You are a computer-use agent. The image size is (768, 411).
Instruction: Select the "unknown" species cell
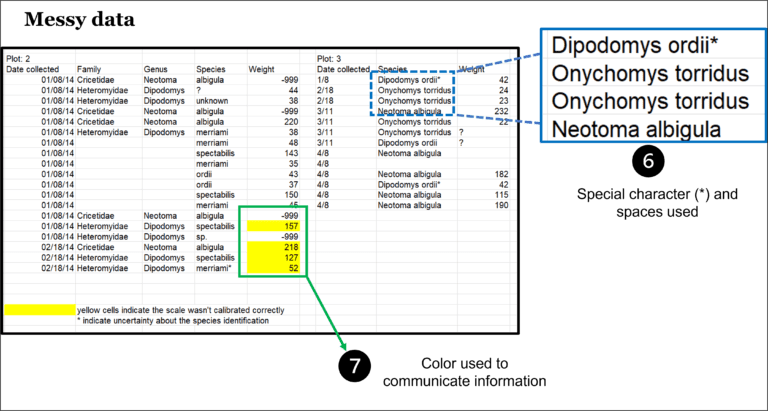click(210, 101)
